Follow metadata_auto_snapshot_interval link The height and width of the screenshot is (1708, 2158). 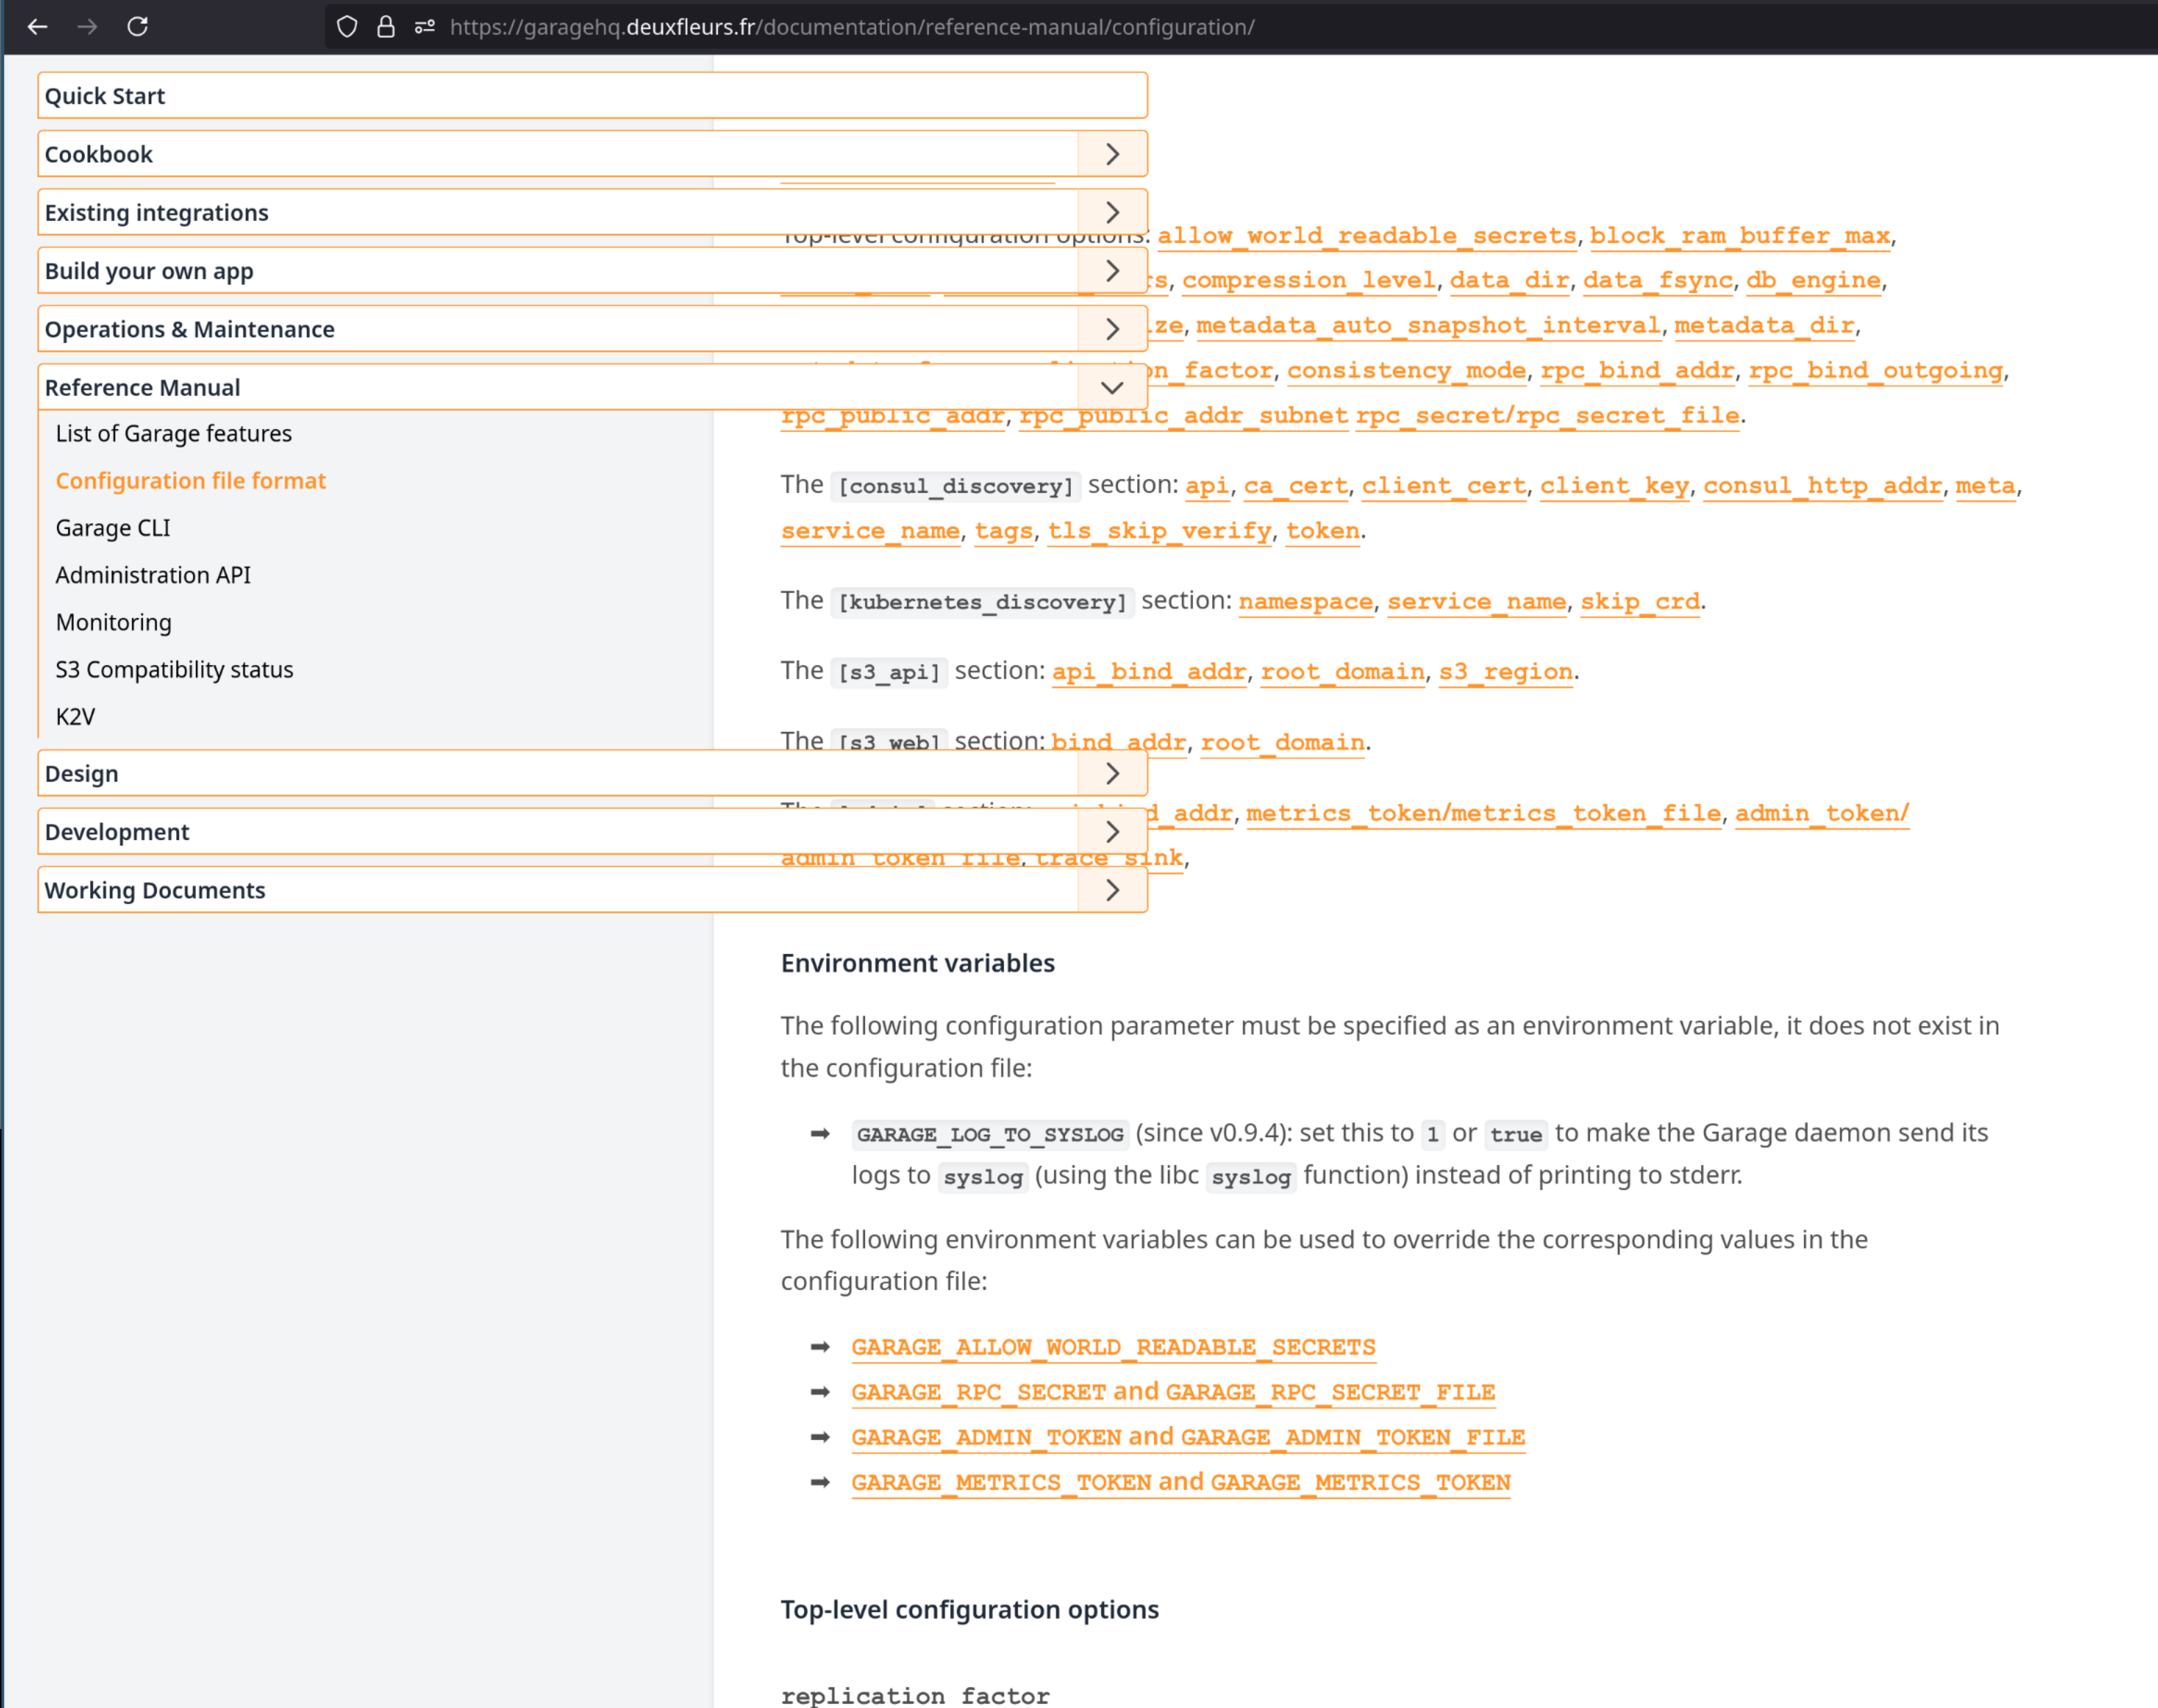click(1428, 326)
